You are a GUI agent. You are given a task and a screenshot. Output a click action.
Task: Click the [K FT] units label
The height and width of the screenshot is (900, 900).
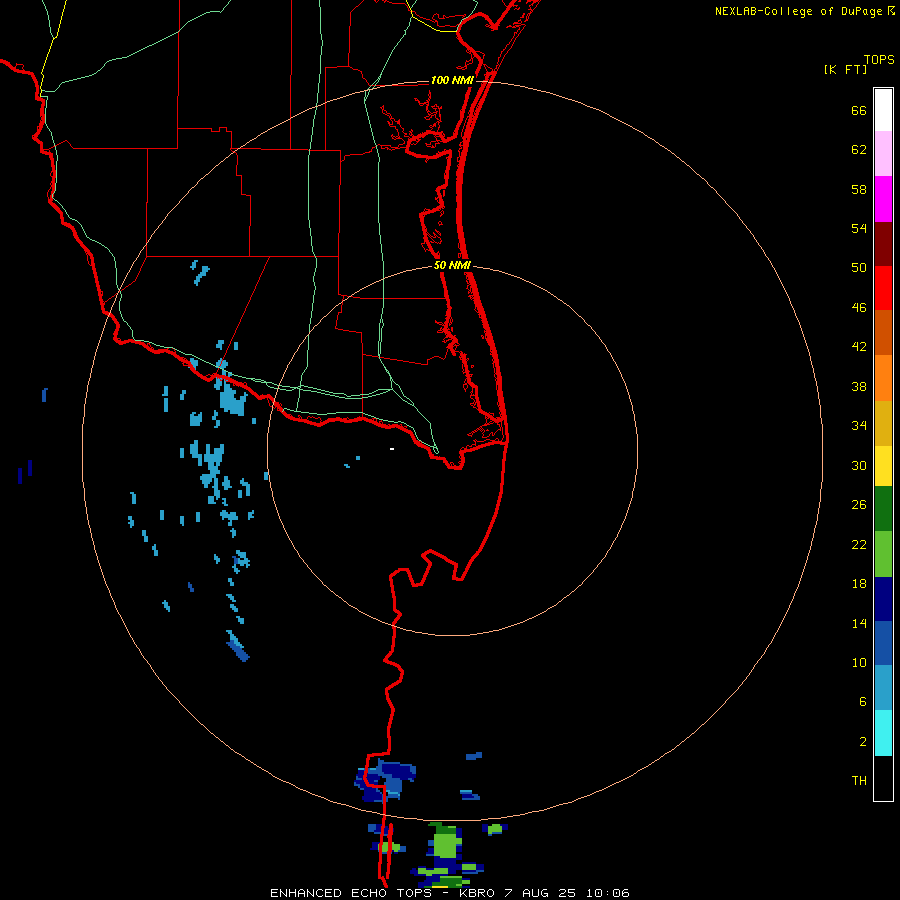coord(845,69)
